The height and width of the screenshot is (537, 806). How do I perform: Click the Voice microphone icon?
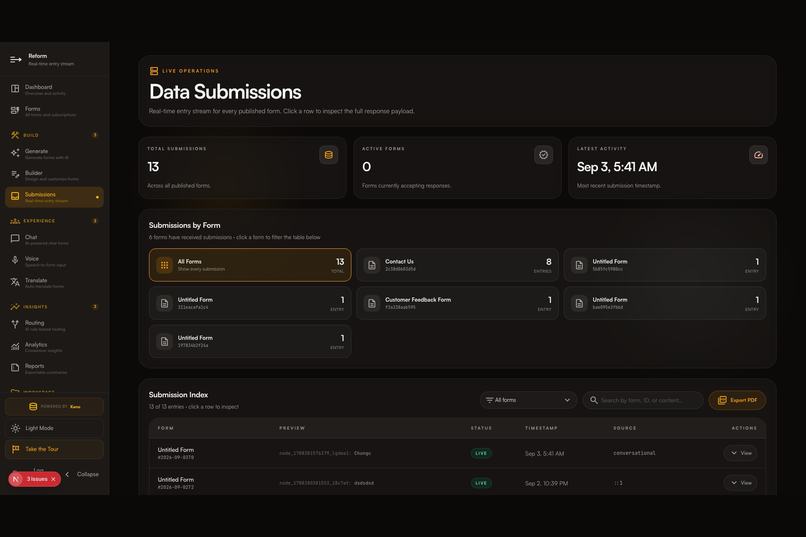[15, 261]
